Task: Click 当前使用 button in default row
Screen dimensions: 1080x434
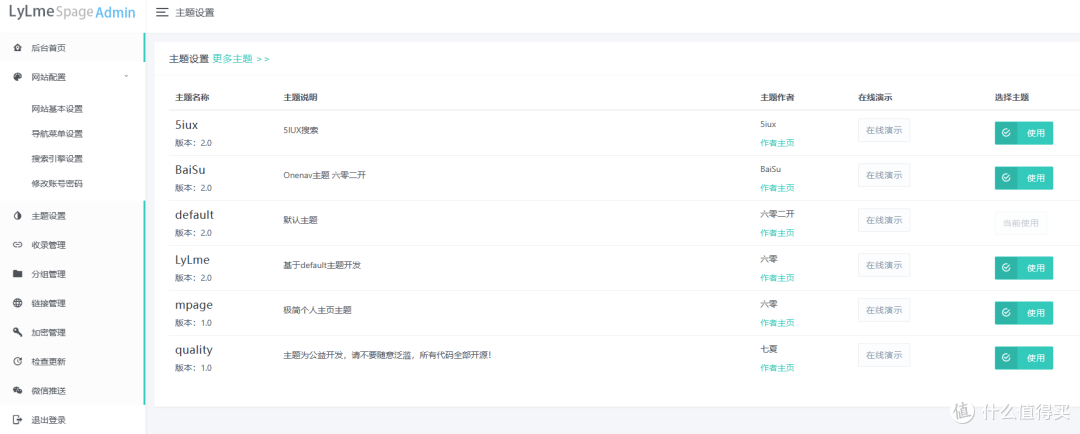Action: point(1021,223)
